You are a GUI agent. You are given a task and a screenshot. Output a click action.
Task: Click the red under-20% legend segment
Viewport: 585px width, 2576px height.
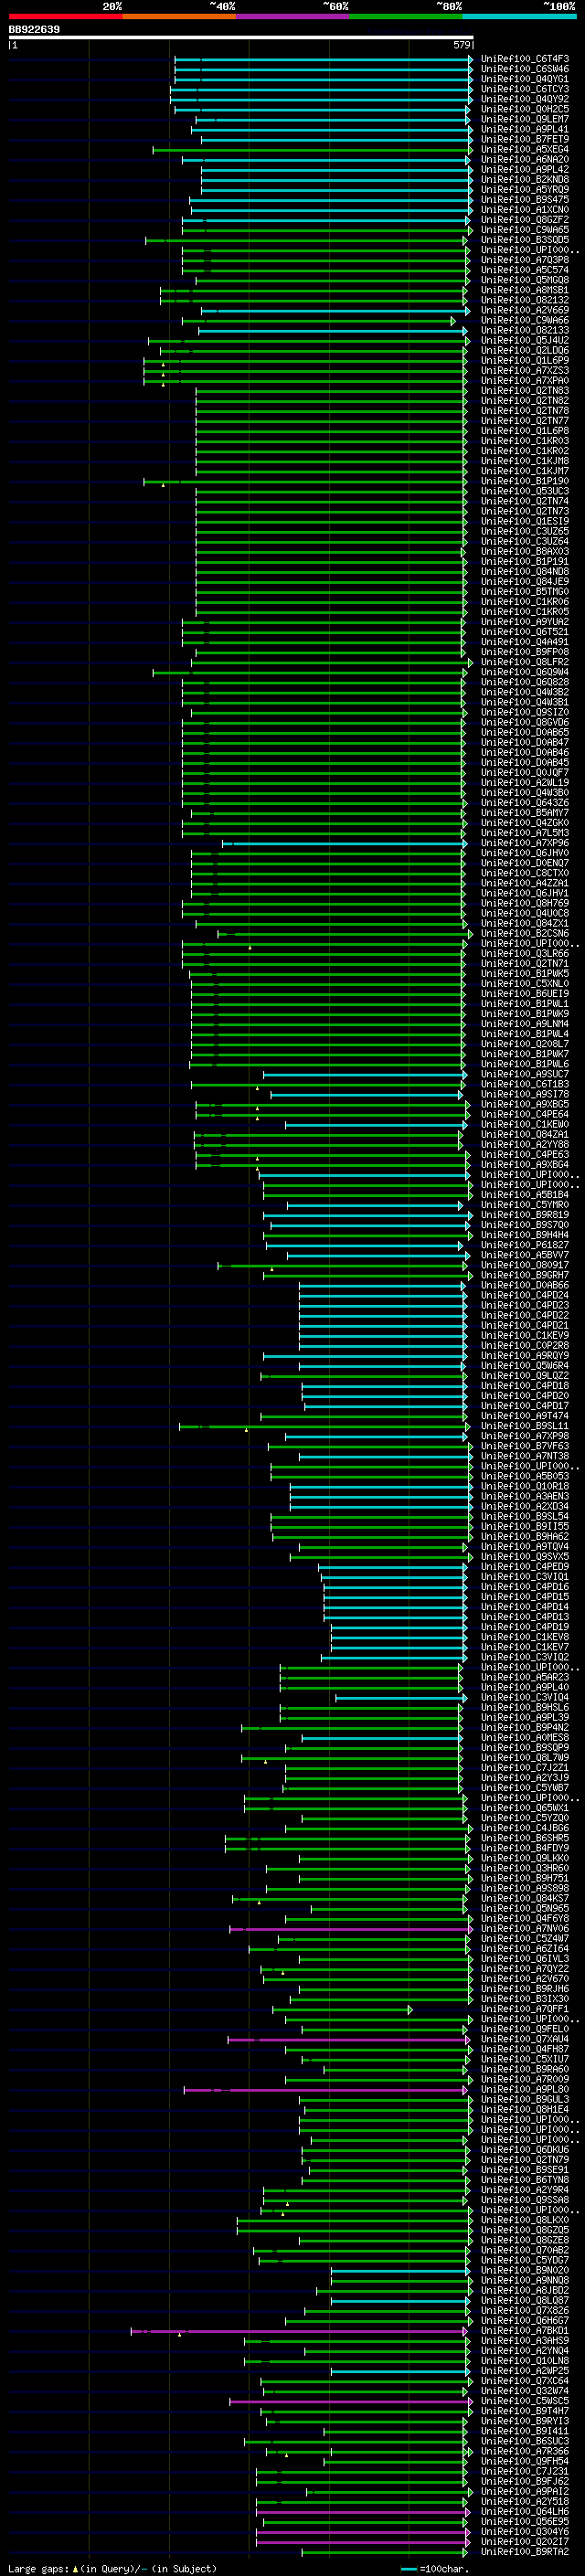point(65,17)
